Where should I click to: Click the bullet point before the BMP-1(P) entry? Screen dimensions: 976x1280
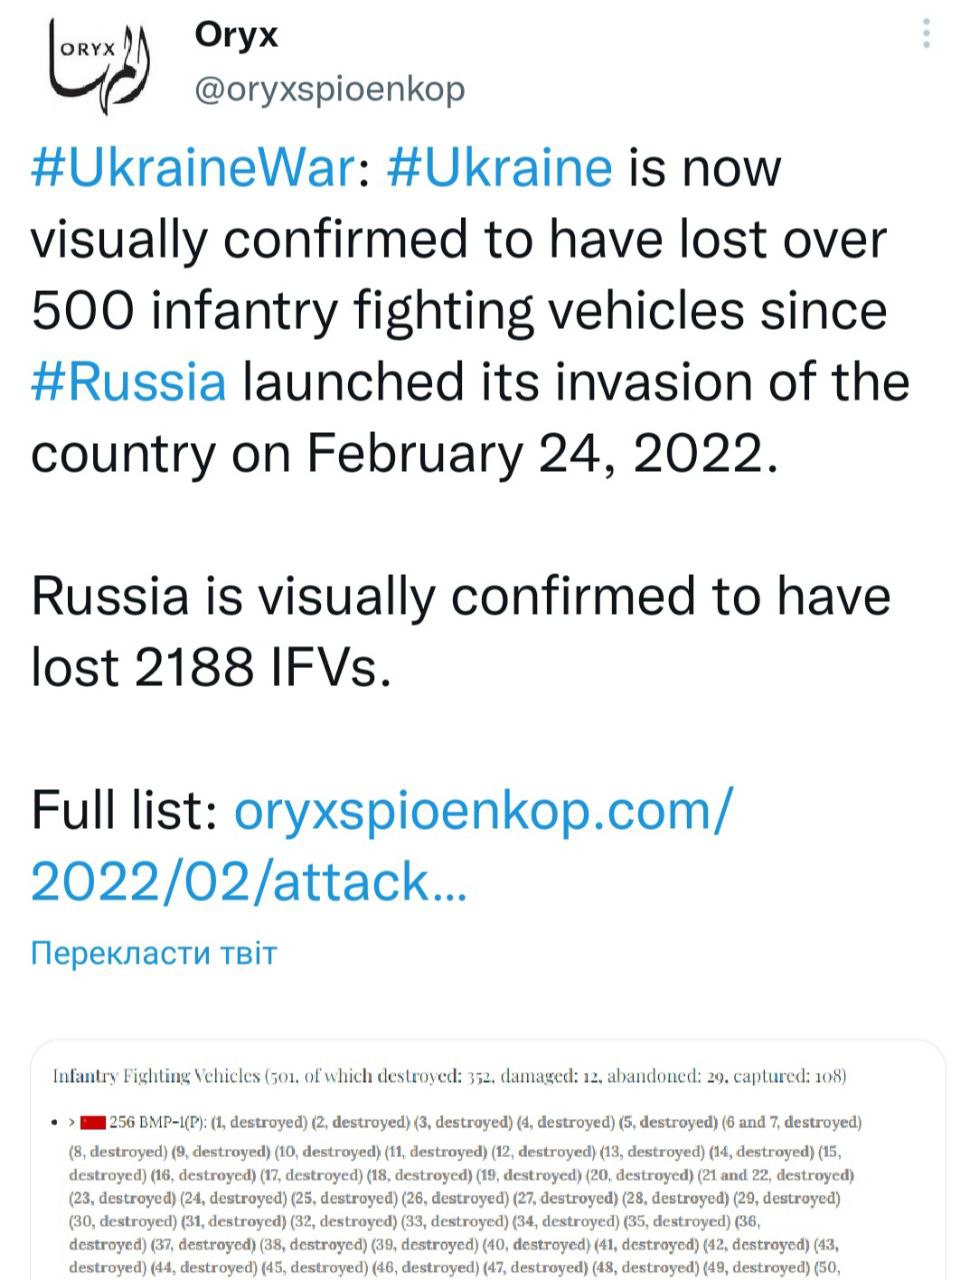tap(55, 1123)
